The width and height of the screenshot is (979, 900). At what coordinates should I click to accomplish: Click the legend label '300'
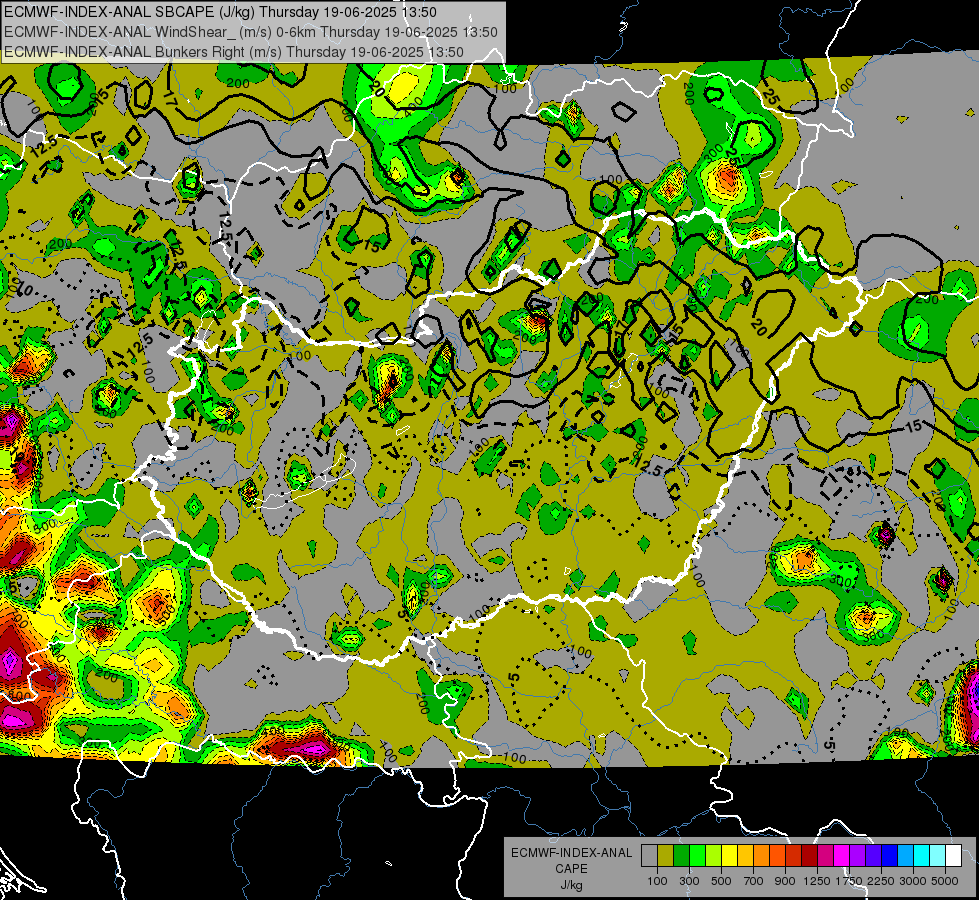(x=689, y=881)
